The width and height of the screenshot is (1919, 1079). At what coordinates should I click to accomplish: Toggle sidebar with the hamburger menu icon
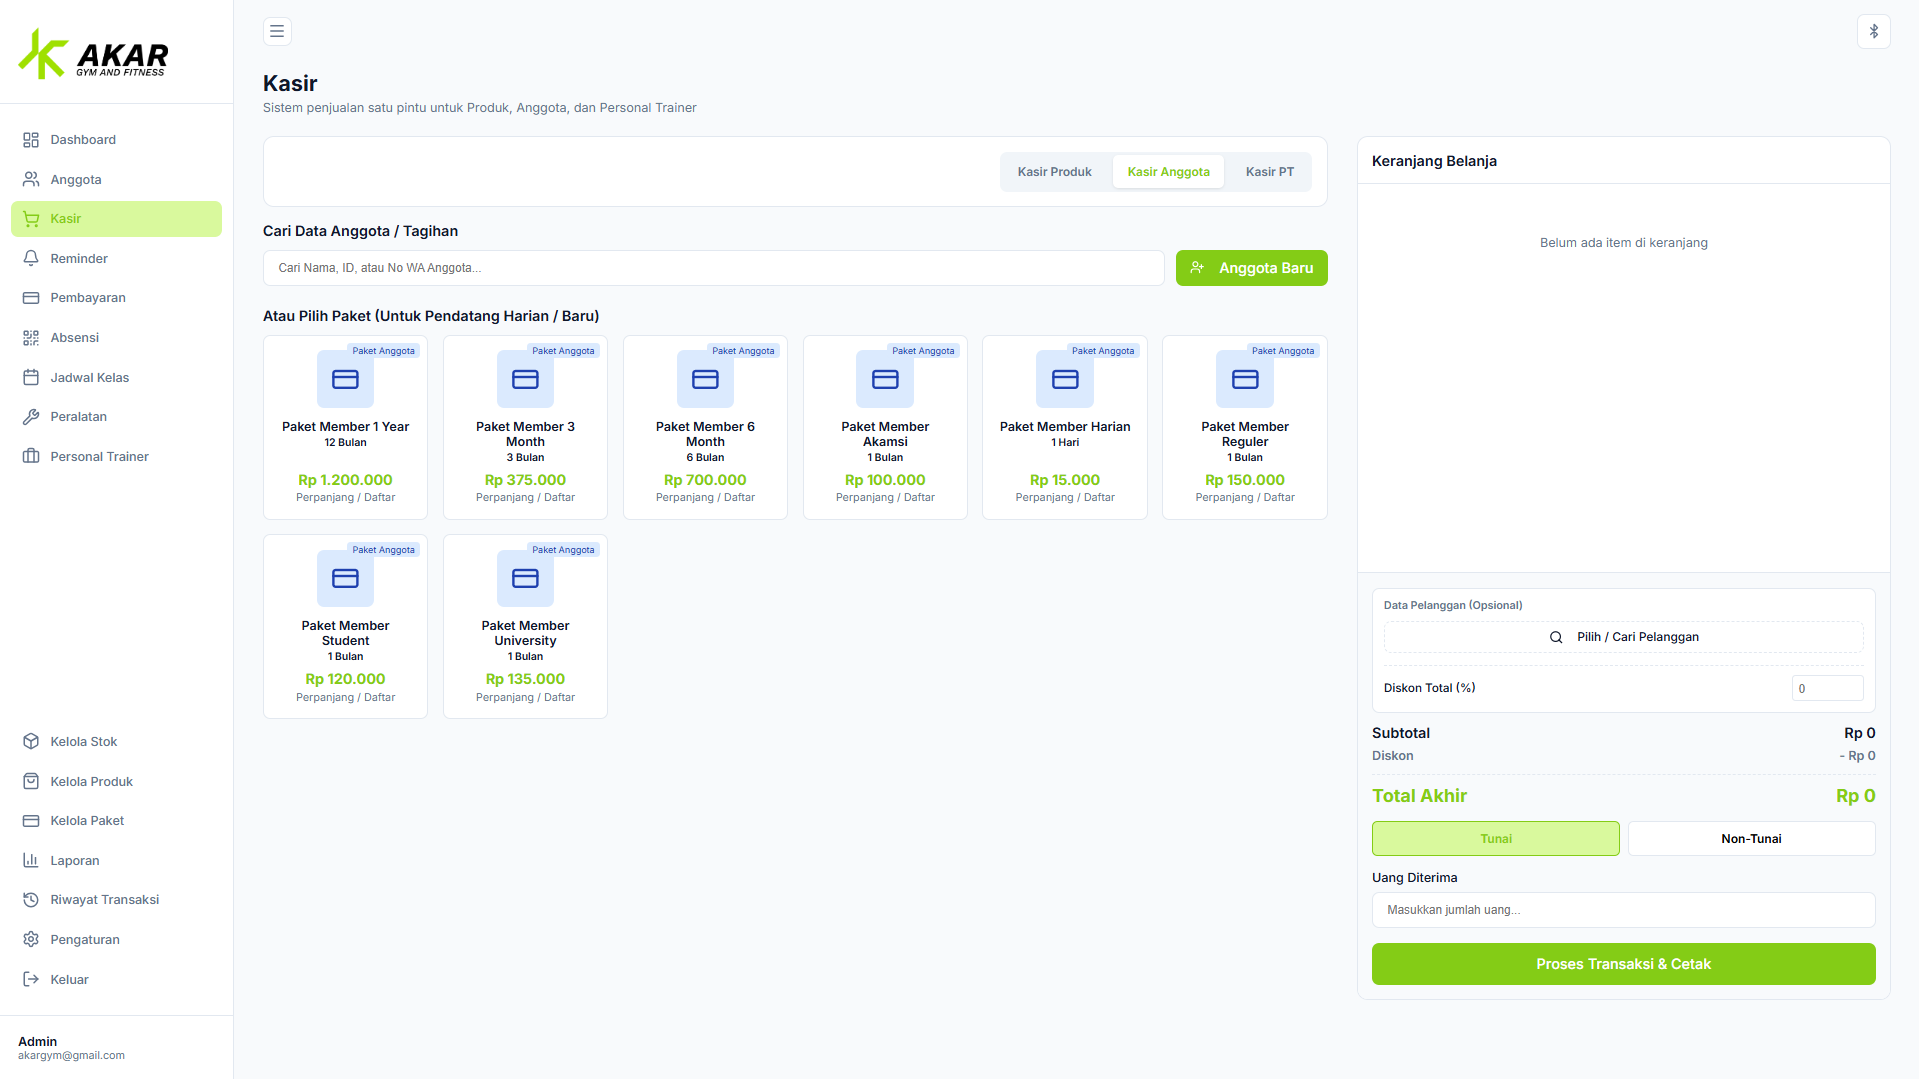tap(277, 31)
